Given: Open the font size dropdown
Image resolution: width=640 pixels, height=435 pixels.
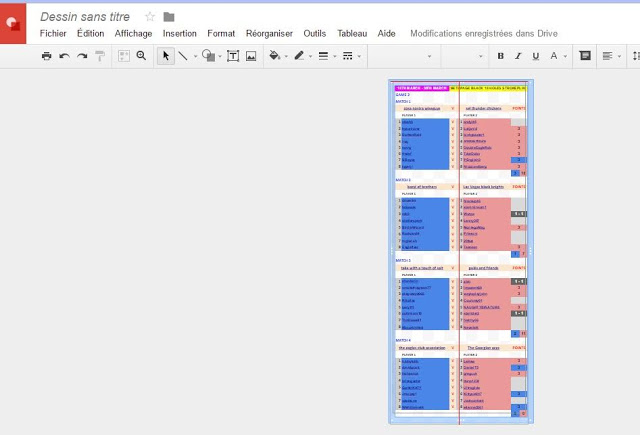Looking at the screenshot, I should tap(464, 56).
